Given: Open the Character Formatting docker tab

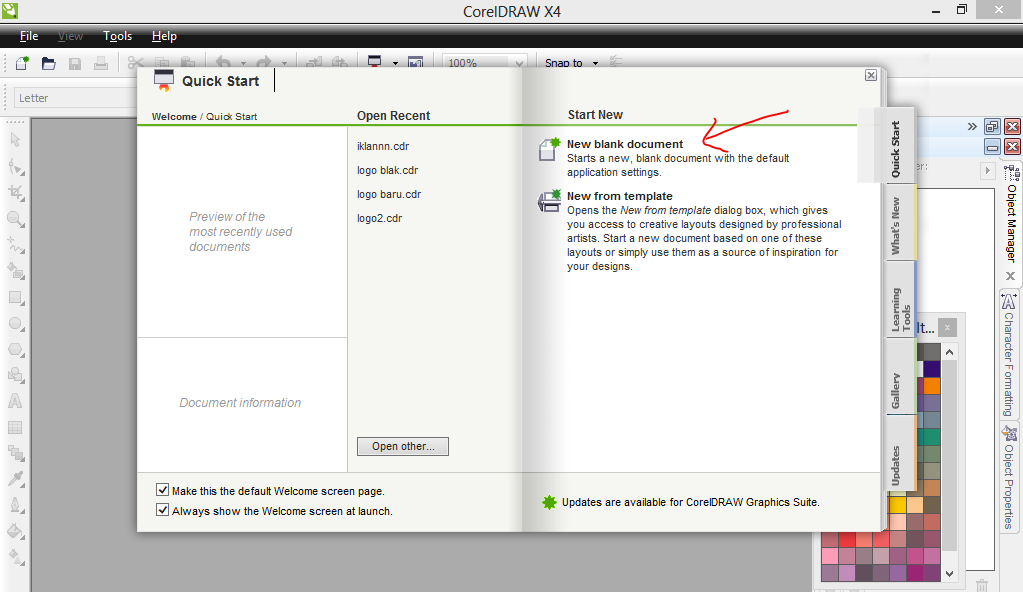Looking at the screenshot, I should click(x=1009, y=355).
